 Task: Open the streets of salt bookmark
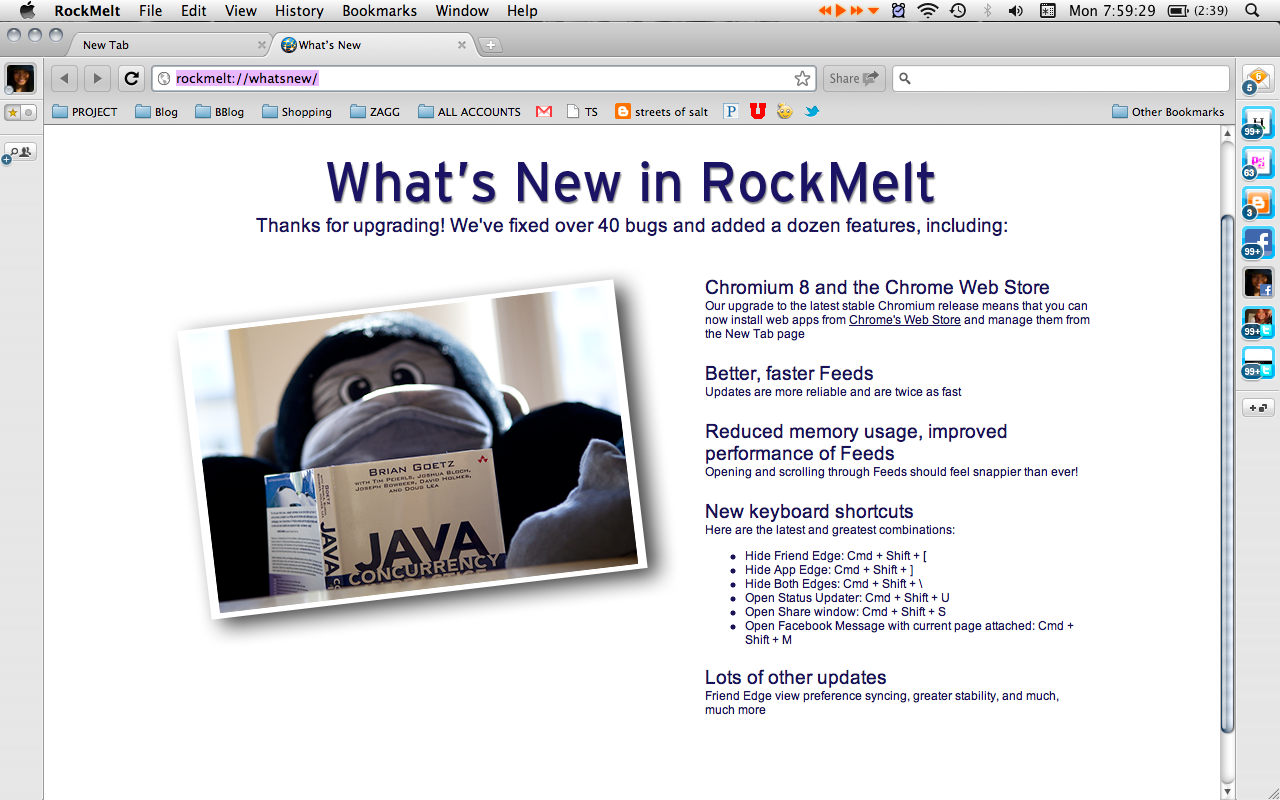pos(662,112)
